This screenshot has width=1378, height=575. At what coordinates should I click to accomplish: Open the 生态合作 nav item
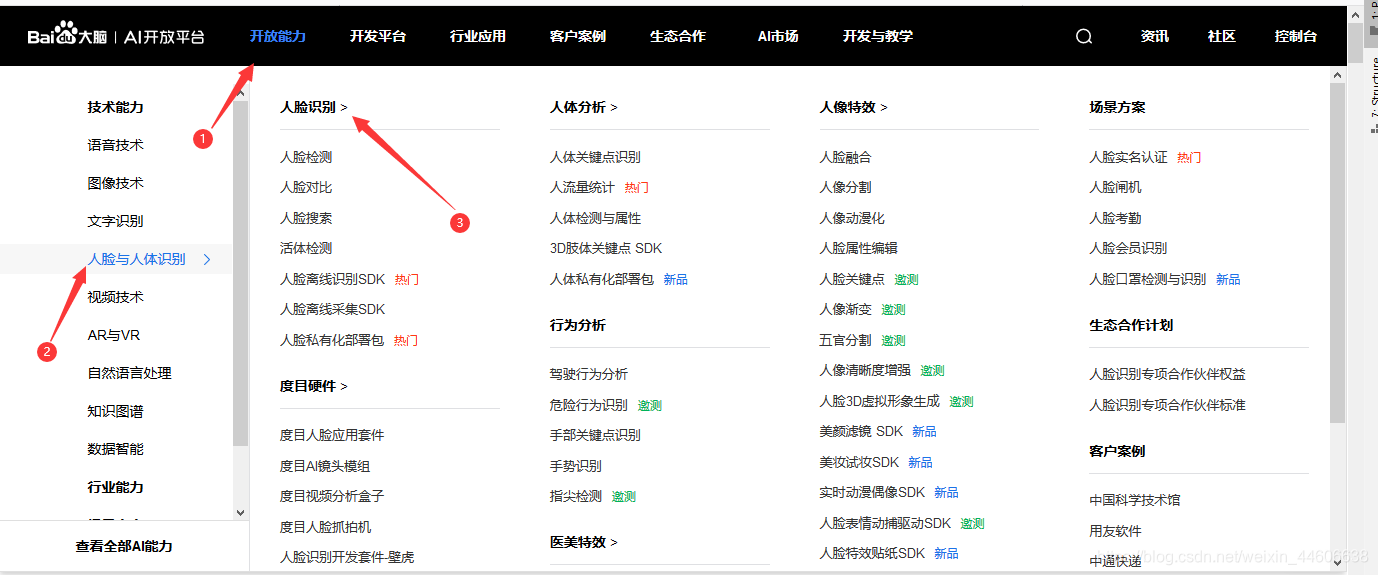678,36
